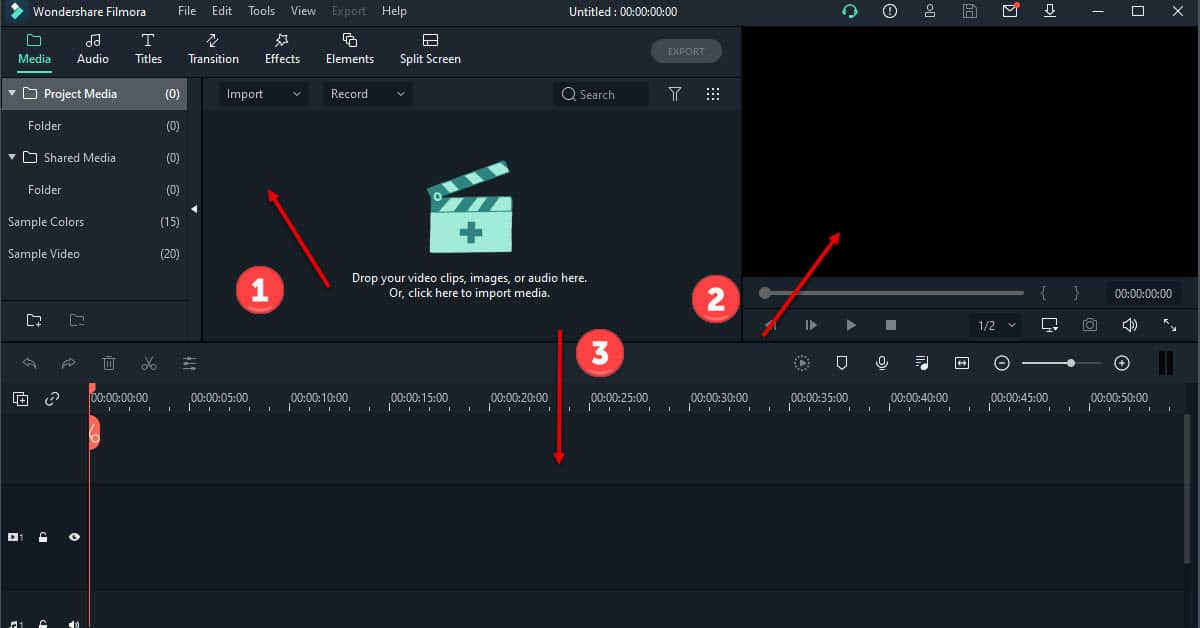The height and width of the screenshot is (628, 1200).
Task: Add a Marker to the timeline
Action: pyautogui.click(x=842, y=363)
